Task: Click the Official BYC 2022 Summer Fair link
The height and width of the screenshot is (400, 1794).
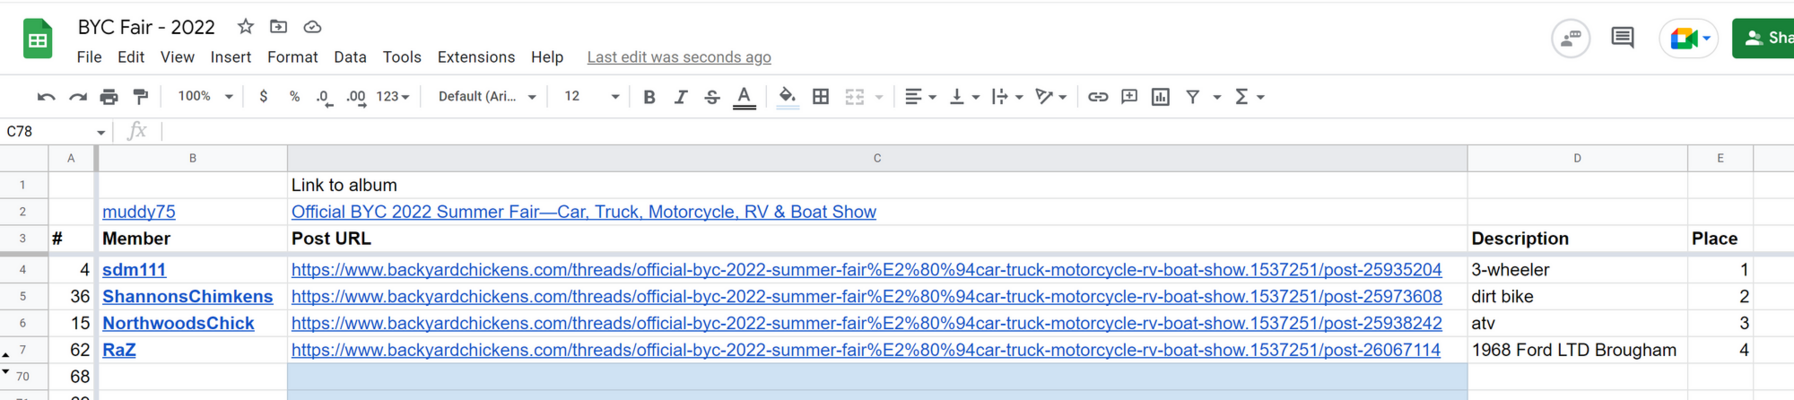Action: (584, 212)
